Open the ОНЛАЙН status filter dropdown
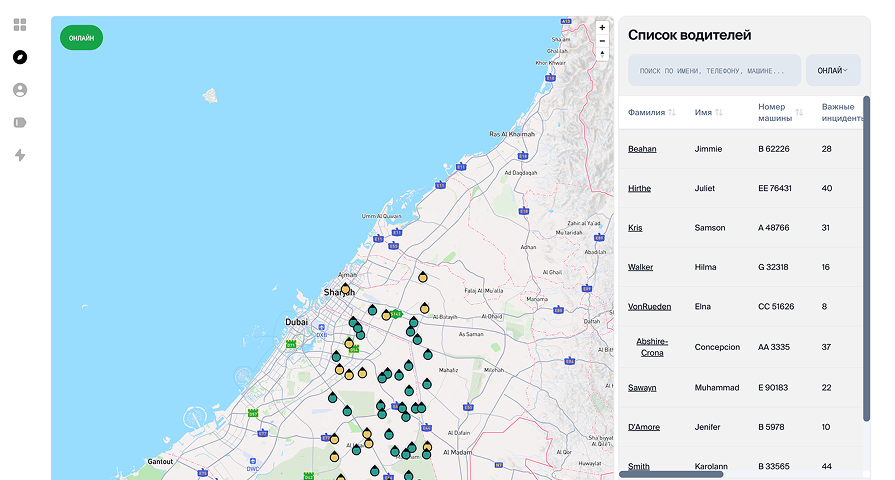The height and width of the screenshot is (480, 895). tap(832, 70)
